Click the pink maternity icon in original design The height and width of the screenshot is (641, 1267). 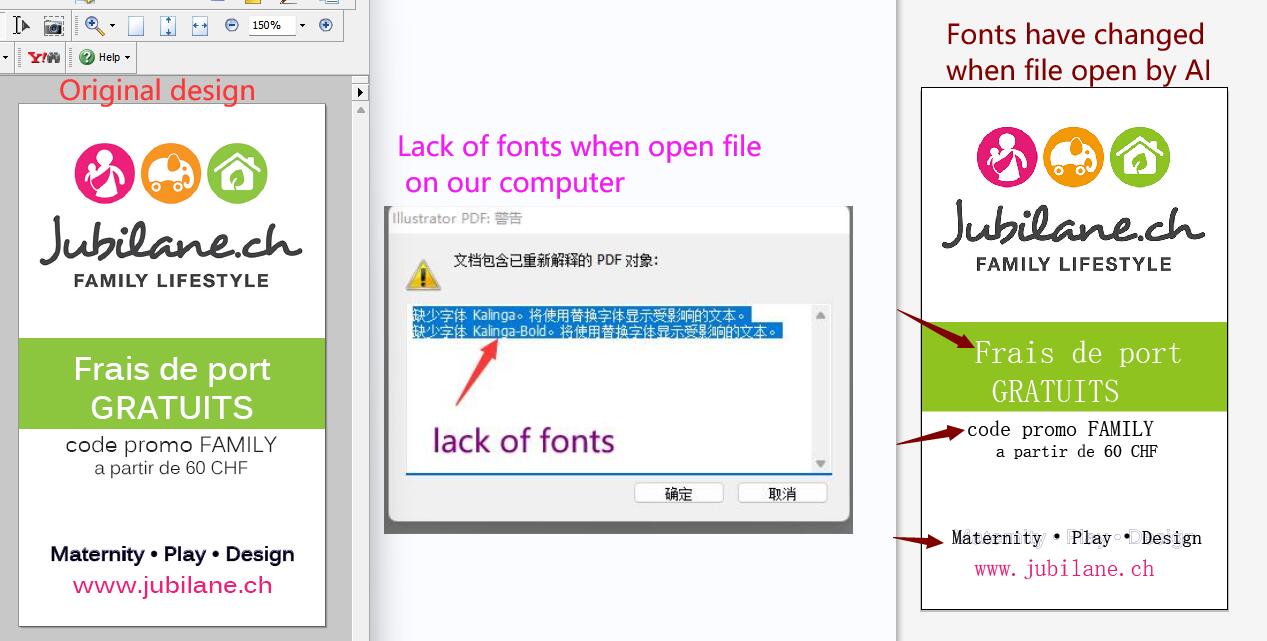click(x=104, y=173)
